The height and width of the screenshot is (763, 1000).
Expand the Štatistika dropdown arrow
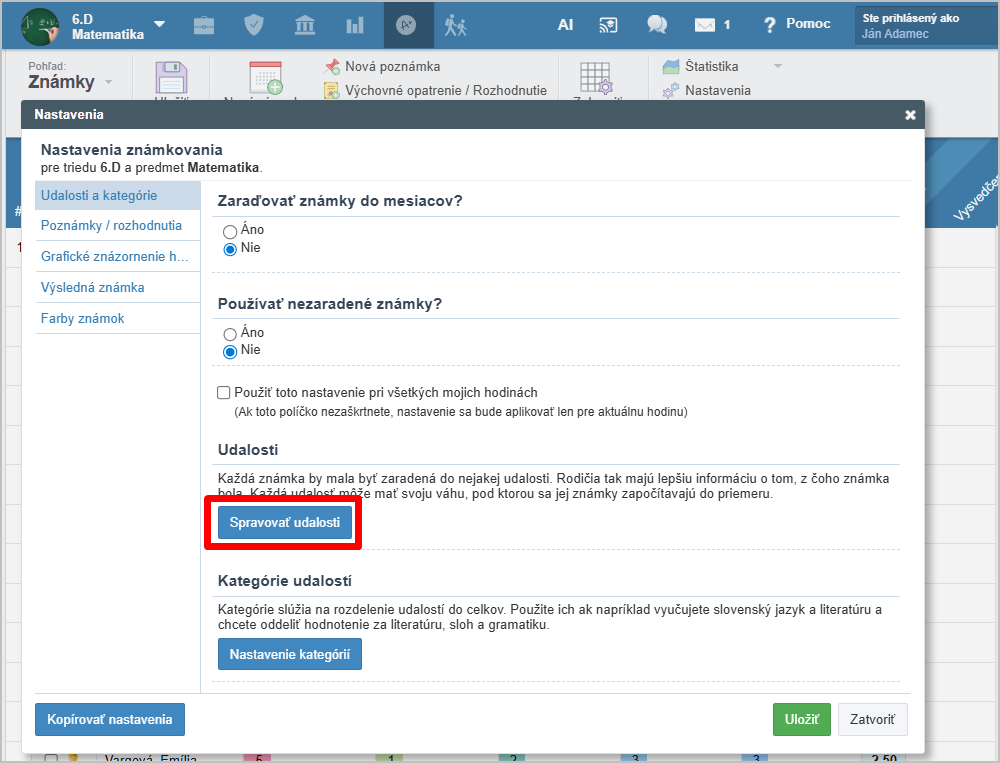[x=777, y=67]
